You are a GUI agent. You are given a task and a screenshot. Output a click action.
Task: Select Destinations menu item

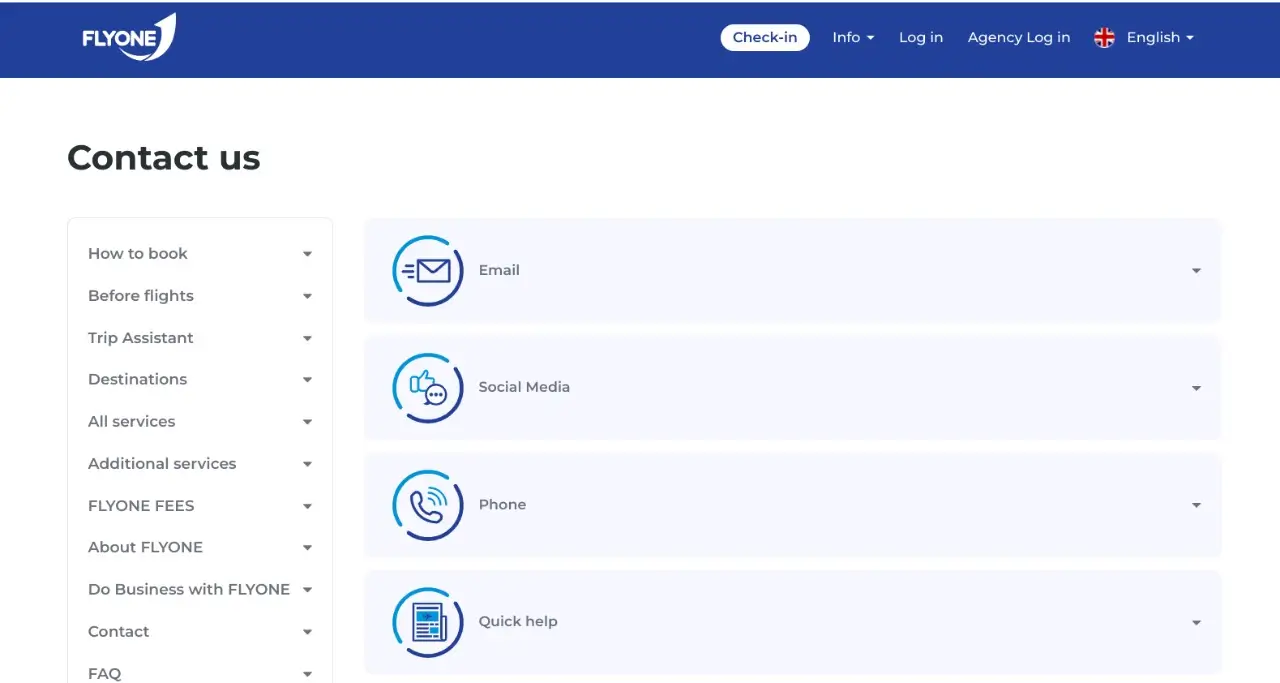point(138,379)
